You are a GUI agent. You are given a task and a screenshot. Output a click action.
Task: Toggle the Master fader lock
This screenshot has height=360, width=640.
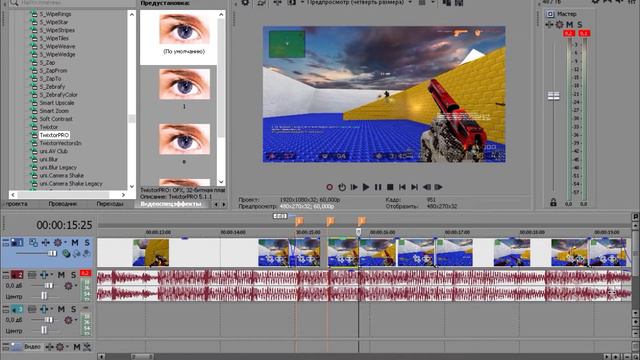coord(553,202)
